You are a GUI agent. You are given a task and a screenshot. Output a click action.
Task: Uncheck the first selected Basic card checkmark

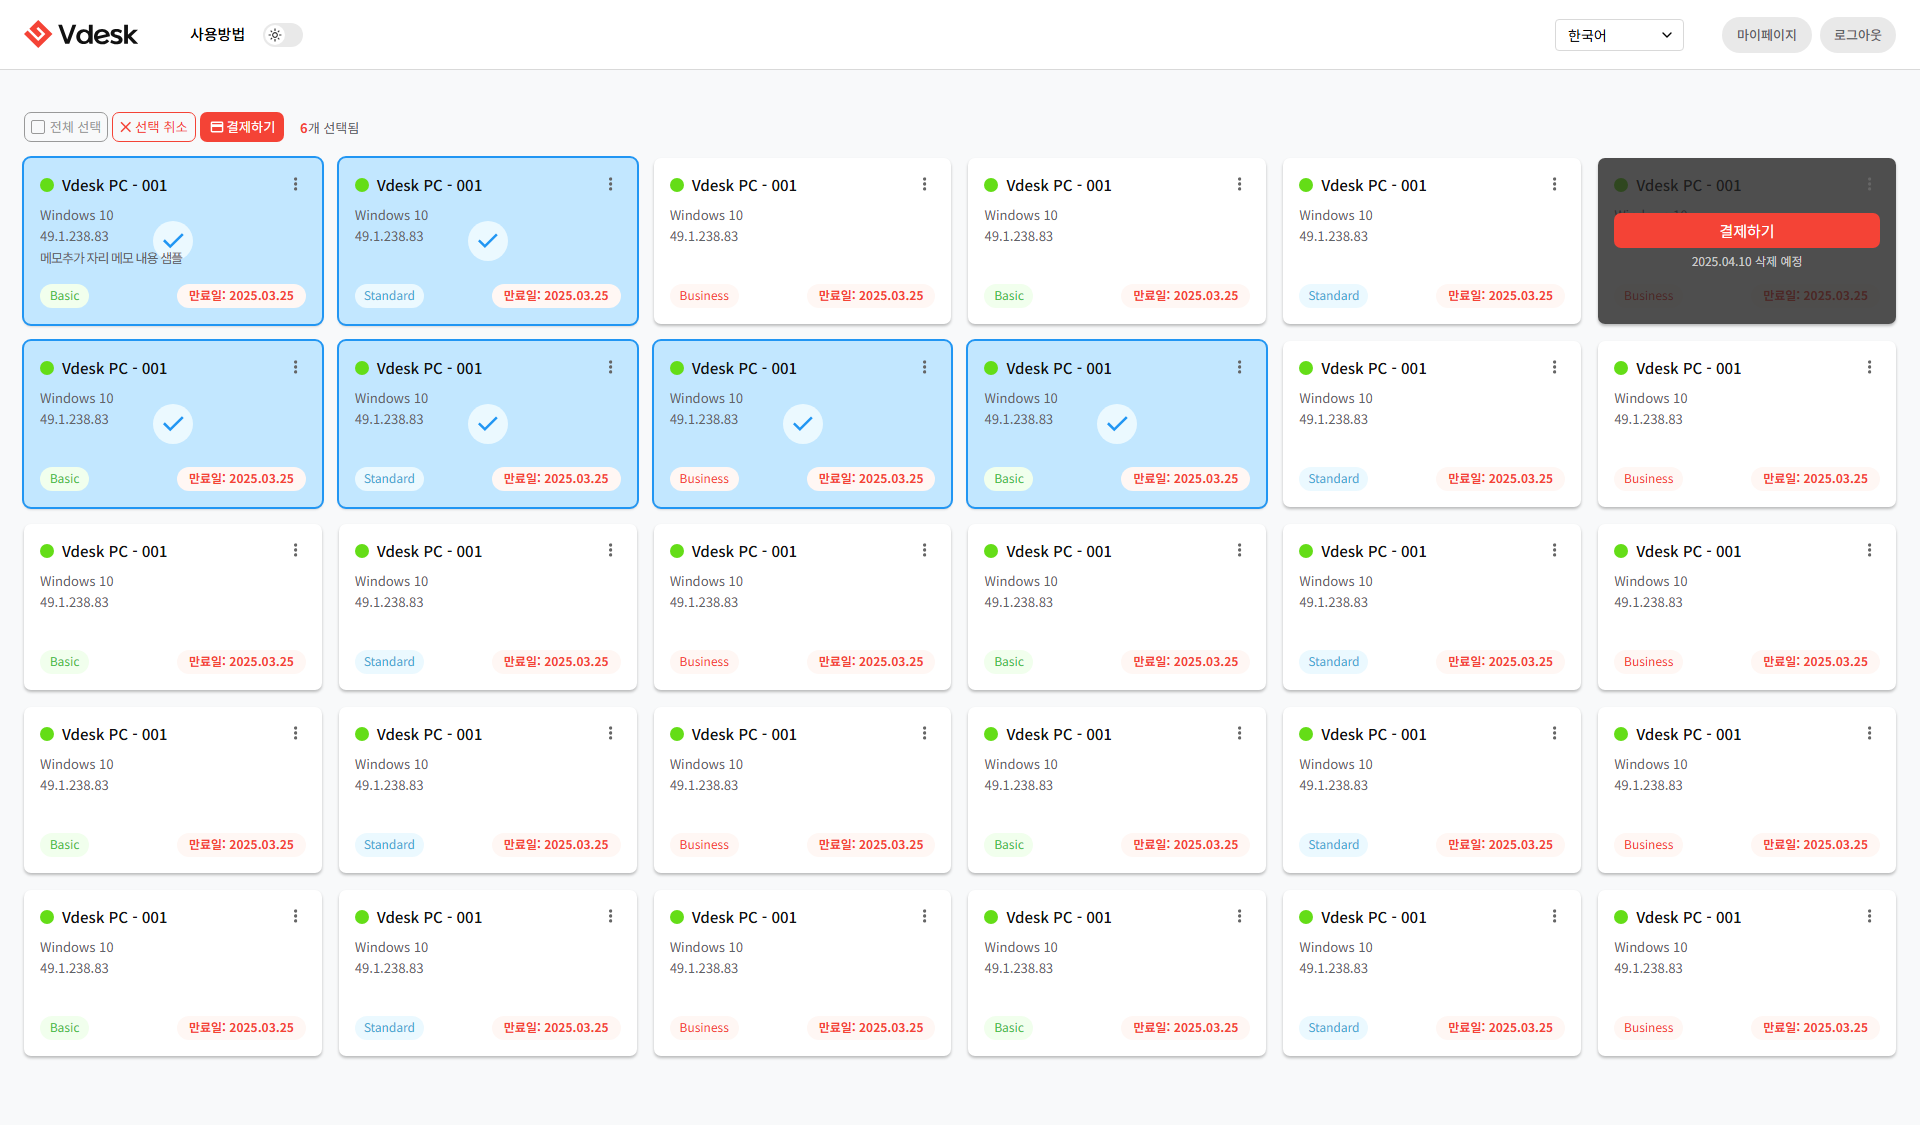[x=173, y=241]
